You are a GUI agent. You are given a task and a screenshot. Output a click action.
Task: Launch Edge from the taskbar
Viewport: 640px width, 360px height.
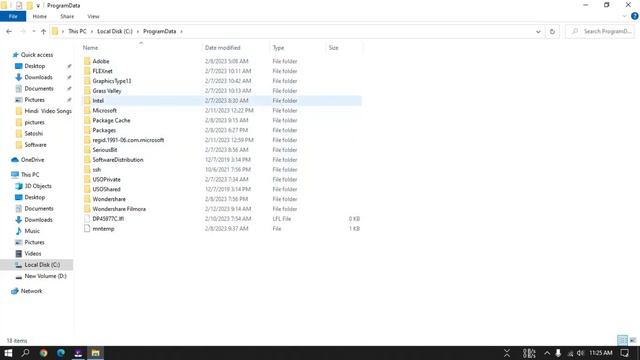click(x=61, y=353)
